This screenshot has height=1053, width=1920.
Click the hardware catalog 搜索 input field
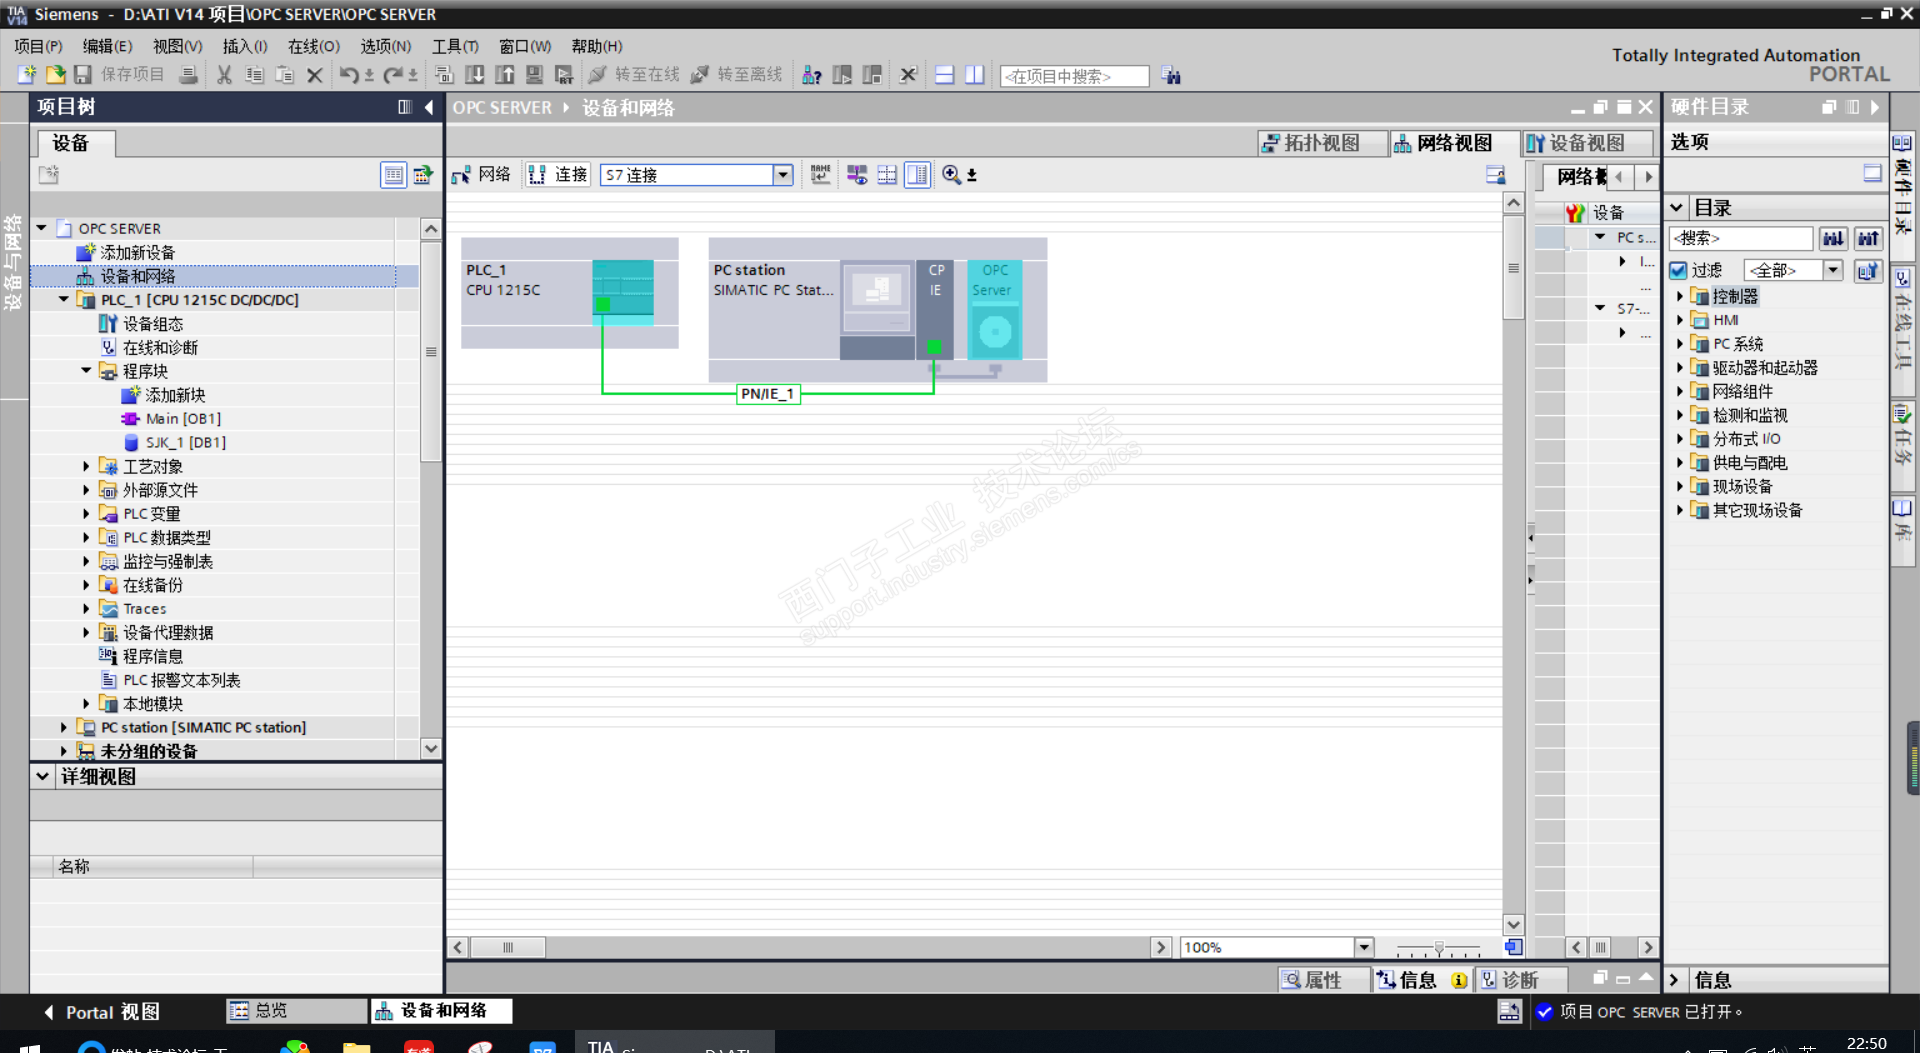[1741, 238]
